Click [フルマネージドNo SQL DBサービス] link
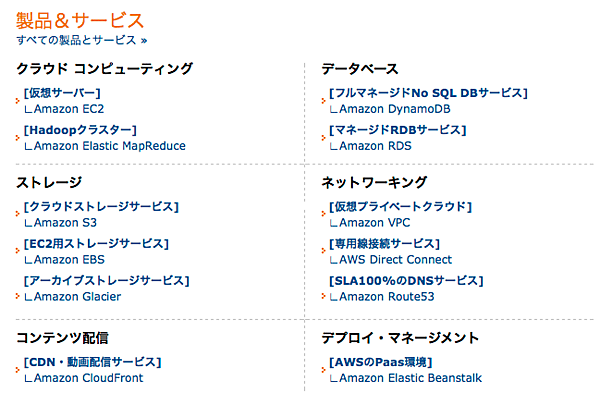Screen dimensions: 600x405 click(x=427, y=93)
